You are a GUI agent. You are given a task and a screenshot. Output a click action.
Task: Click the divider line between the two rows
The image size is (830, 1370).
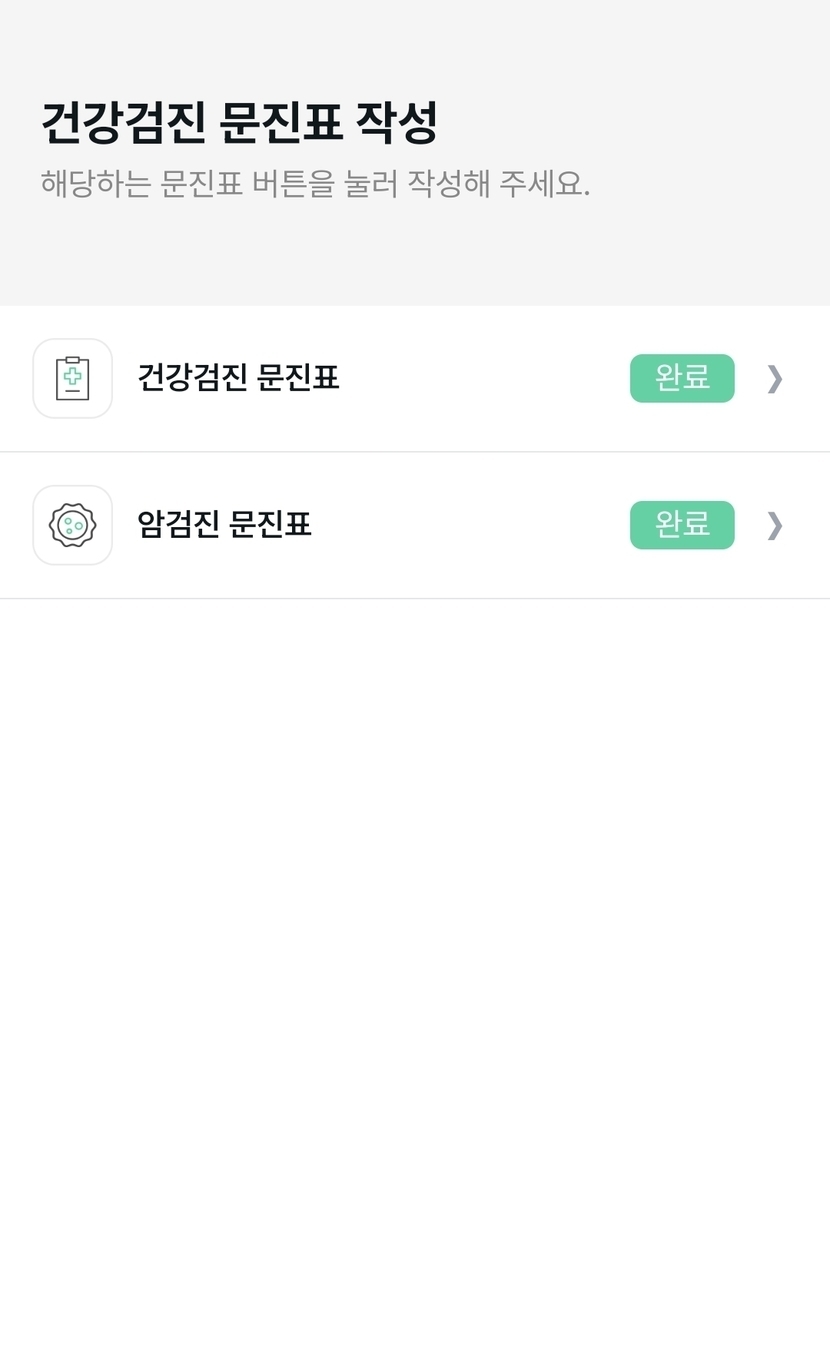415,452
